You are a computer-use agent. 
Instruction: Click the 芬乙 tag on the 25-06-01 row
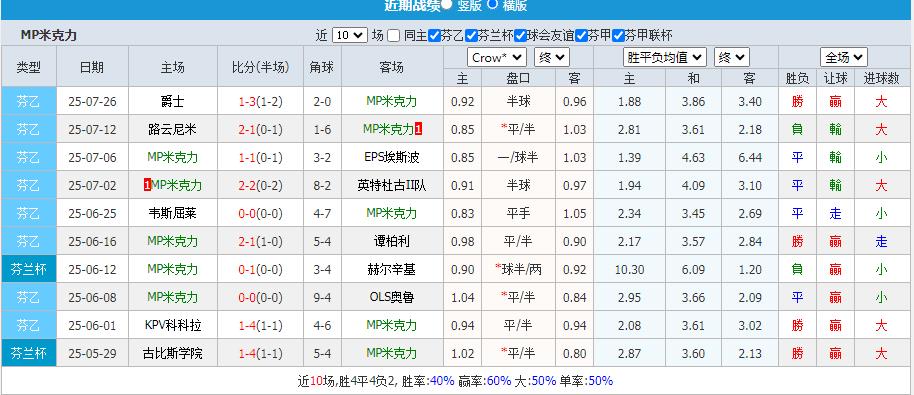pos(29,325)
